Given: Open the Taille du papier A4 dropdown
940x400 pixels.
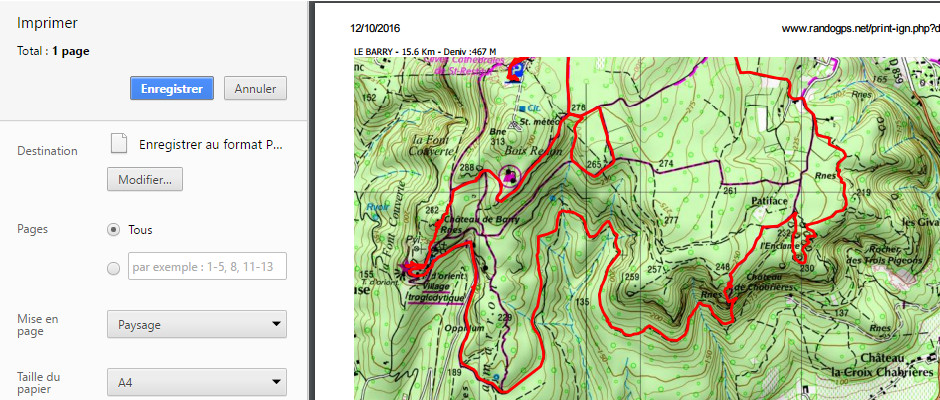Looking at the screenshot, I should [x=197, y=382].
